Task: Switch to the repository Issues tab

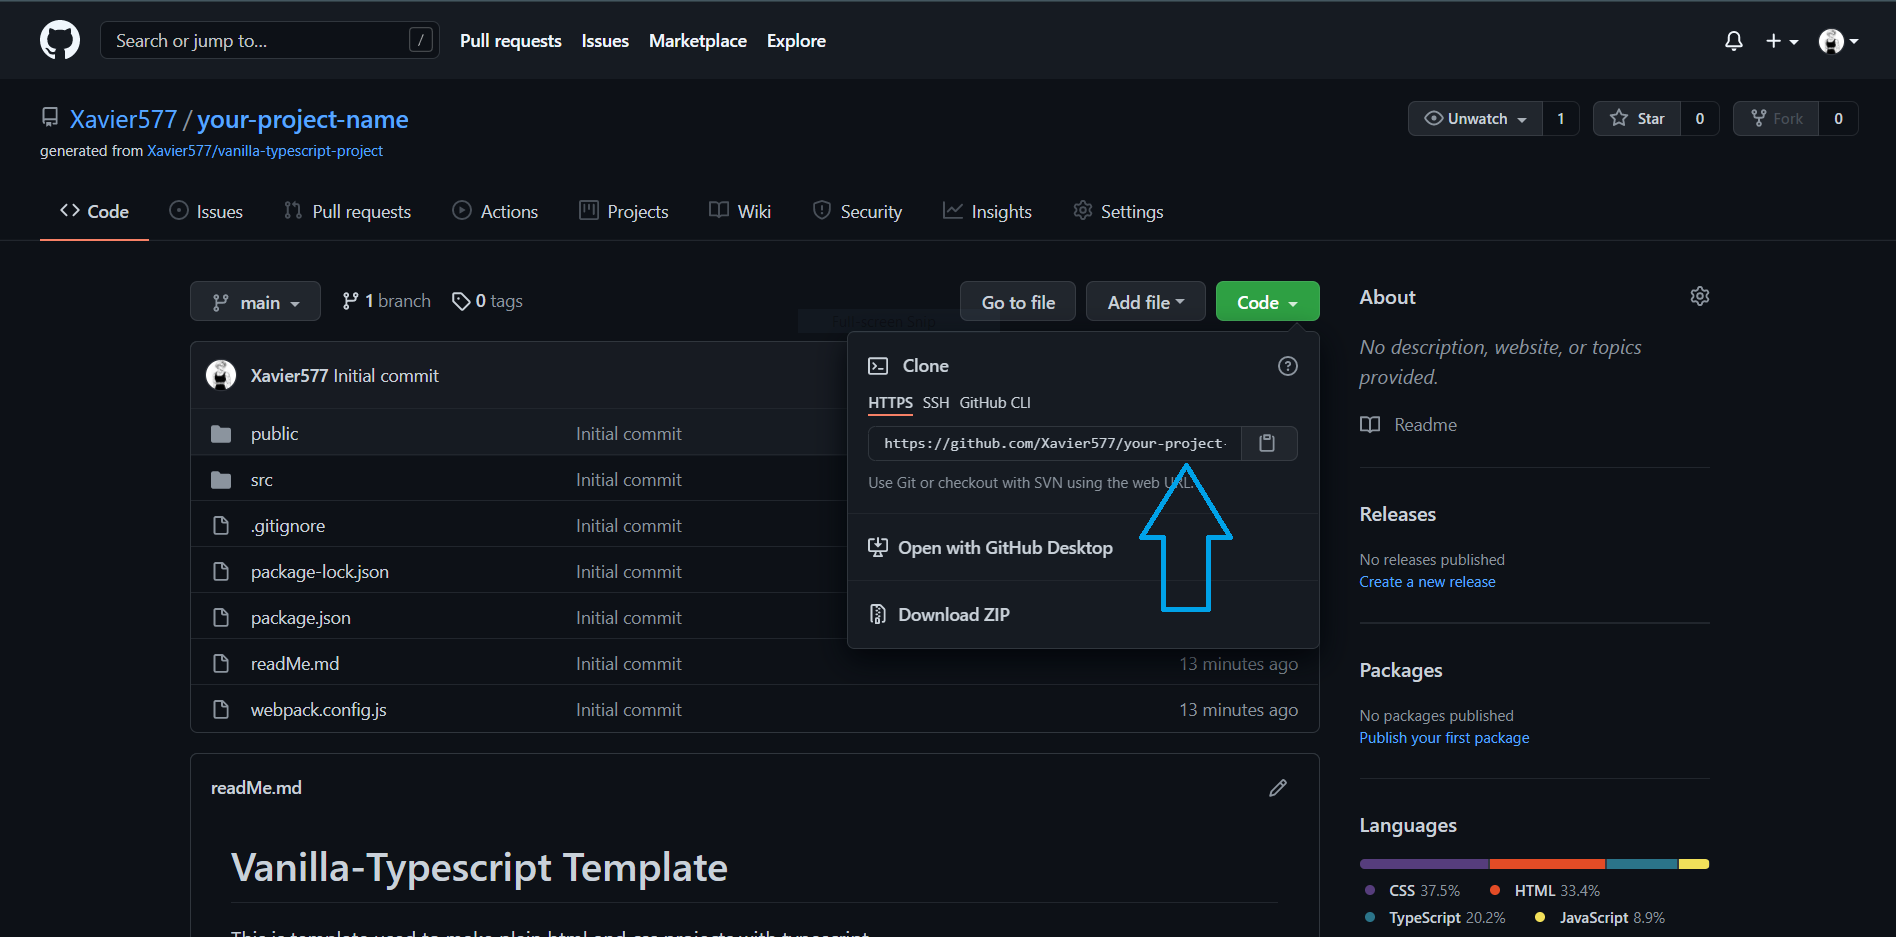Action: point(206,212)
